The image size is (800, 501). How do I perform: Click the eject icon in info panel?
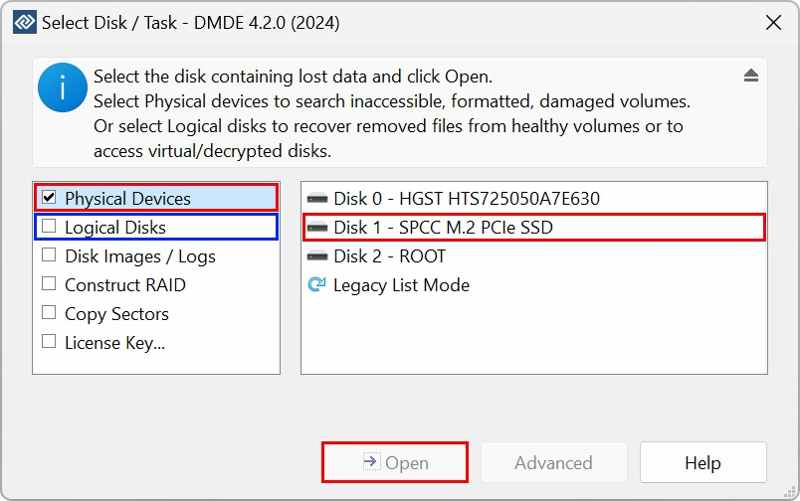click(x=751, y=76)
